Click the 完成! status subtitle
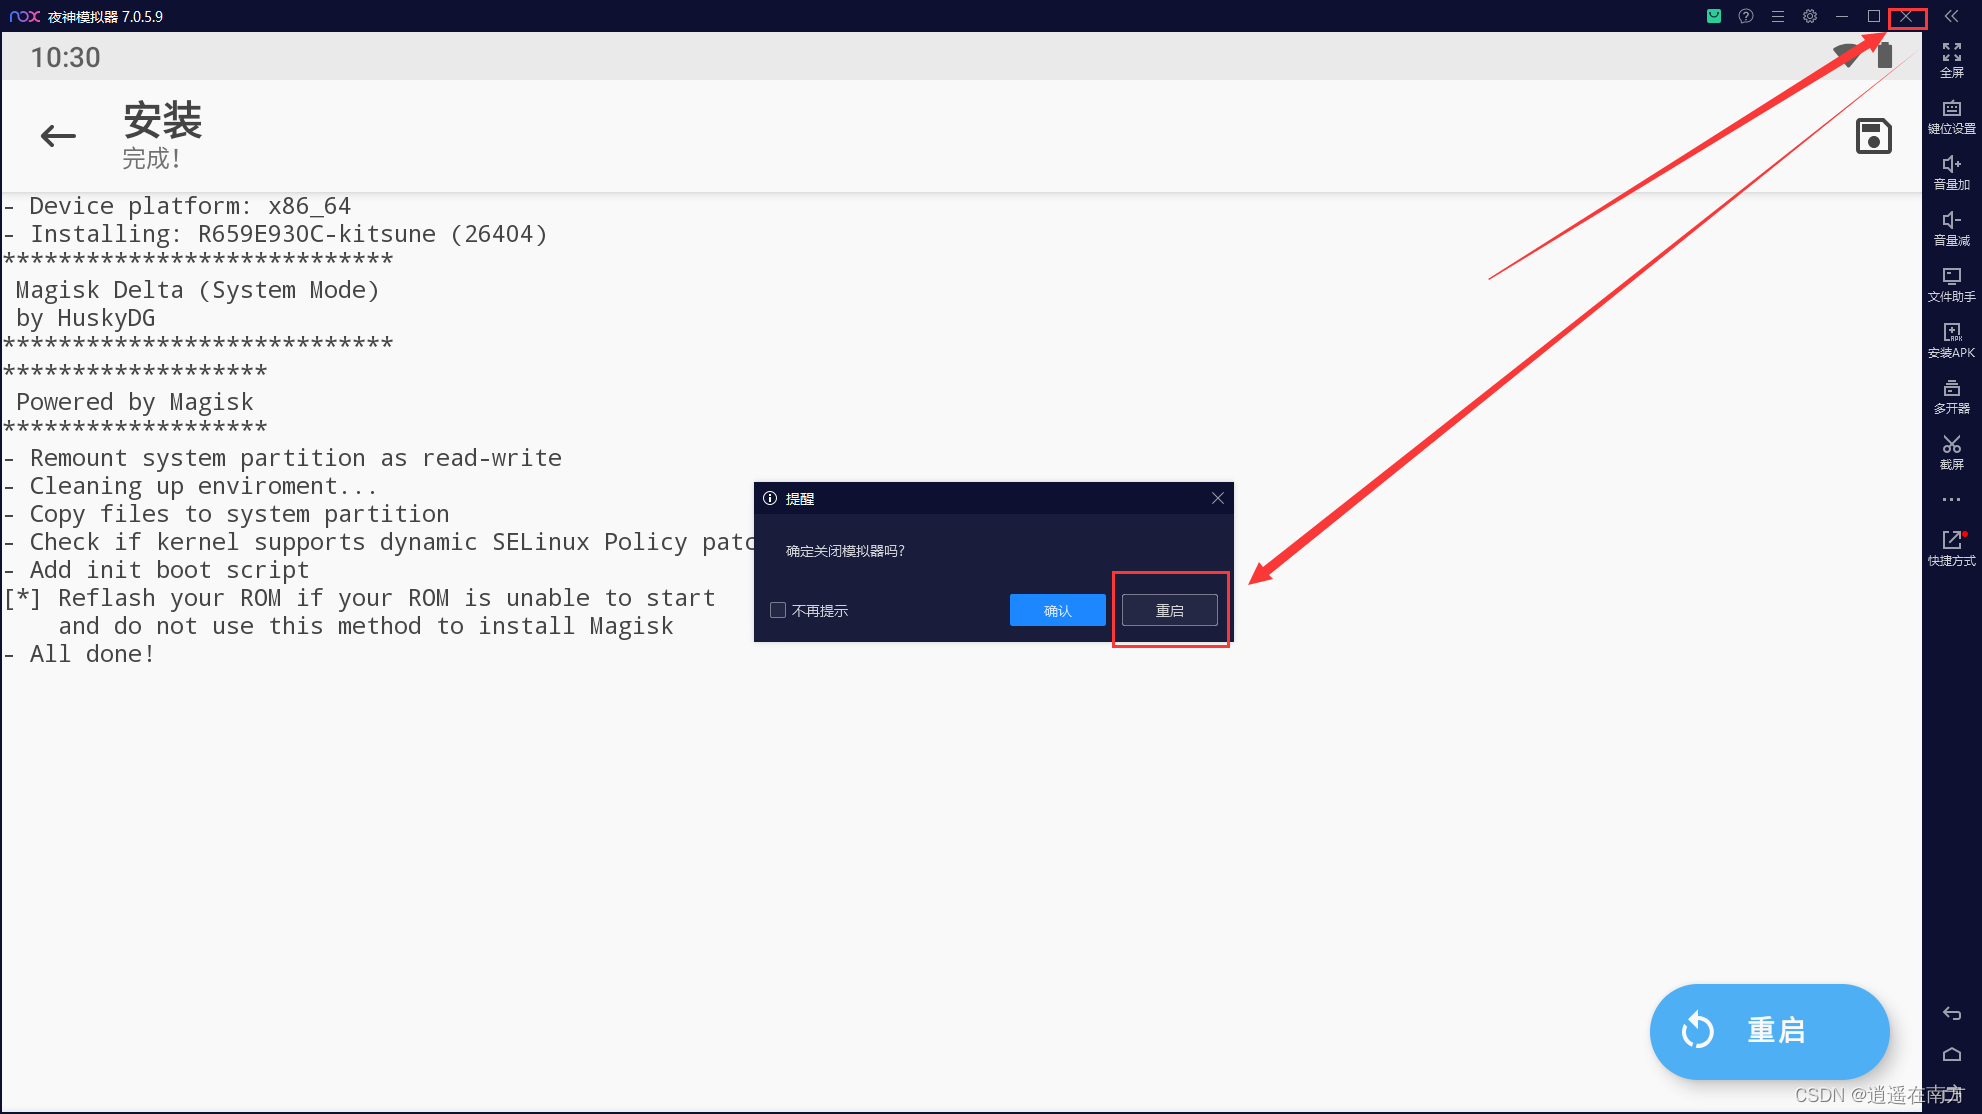Viewport: 1982px width, 1114px height. pos(151,158)
